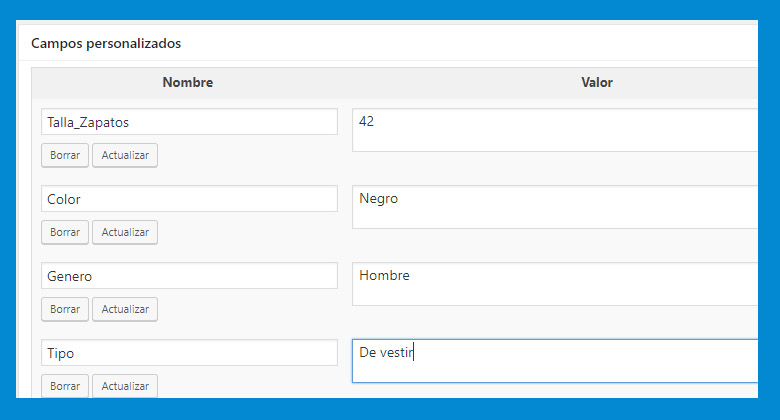Select the Color name field

[189, 199]
